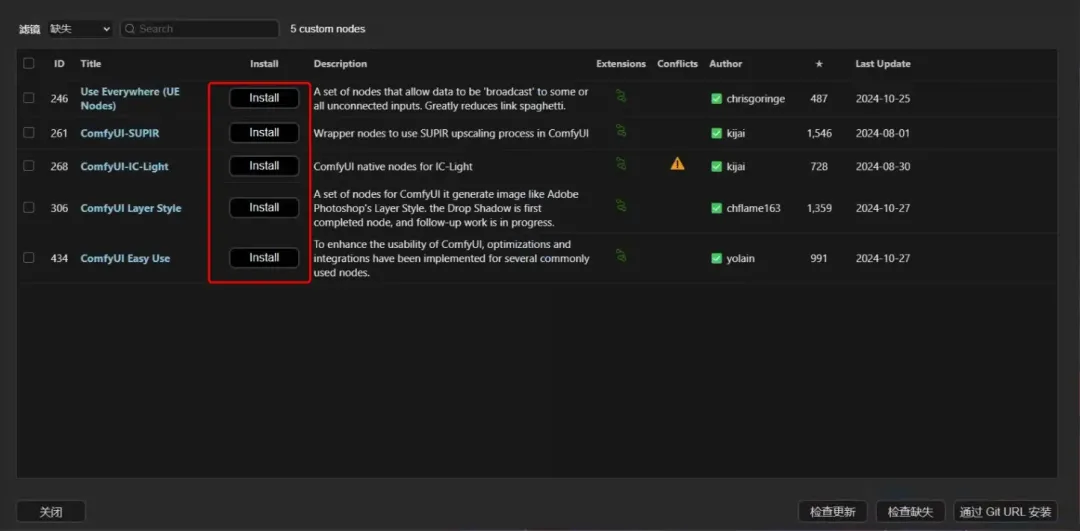Sort by the Author column header
Viewport: 1080px width, 531px height.
click(726, 64)
